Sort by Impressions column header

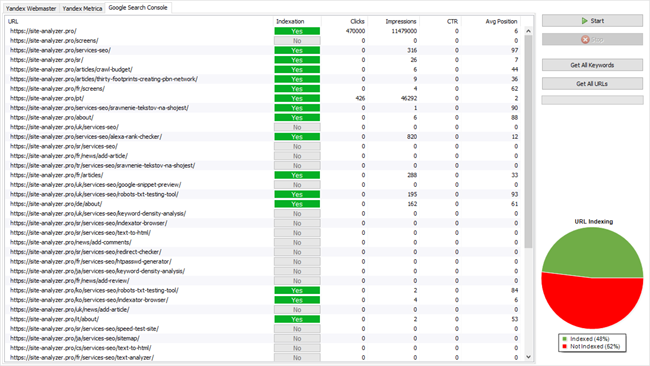pos(393,21)
